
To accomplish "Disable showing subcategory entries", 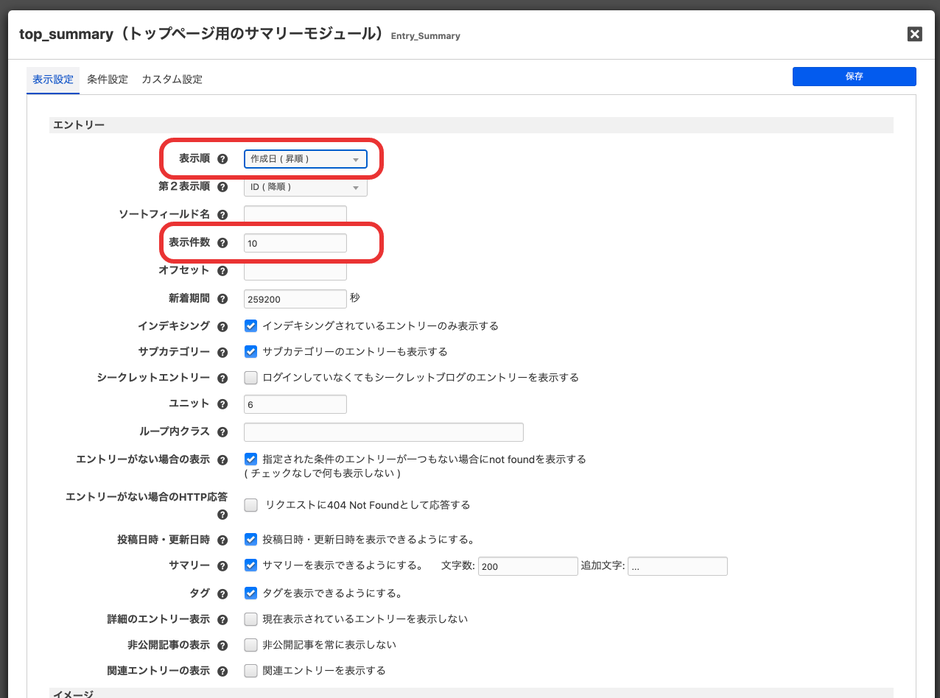I will click(x=249, y=352).
